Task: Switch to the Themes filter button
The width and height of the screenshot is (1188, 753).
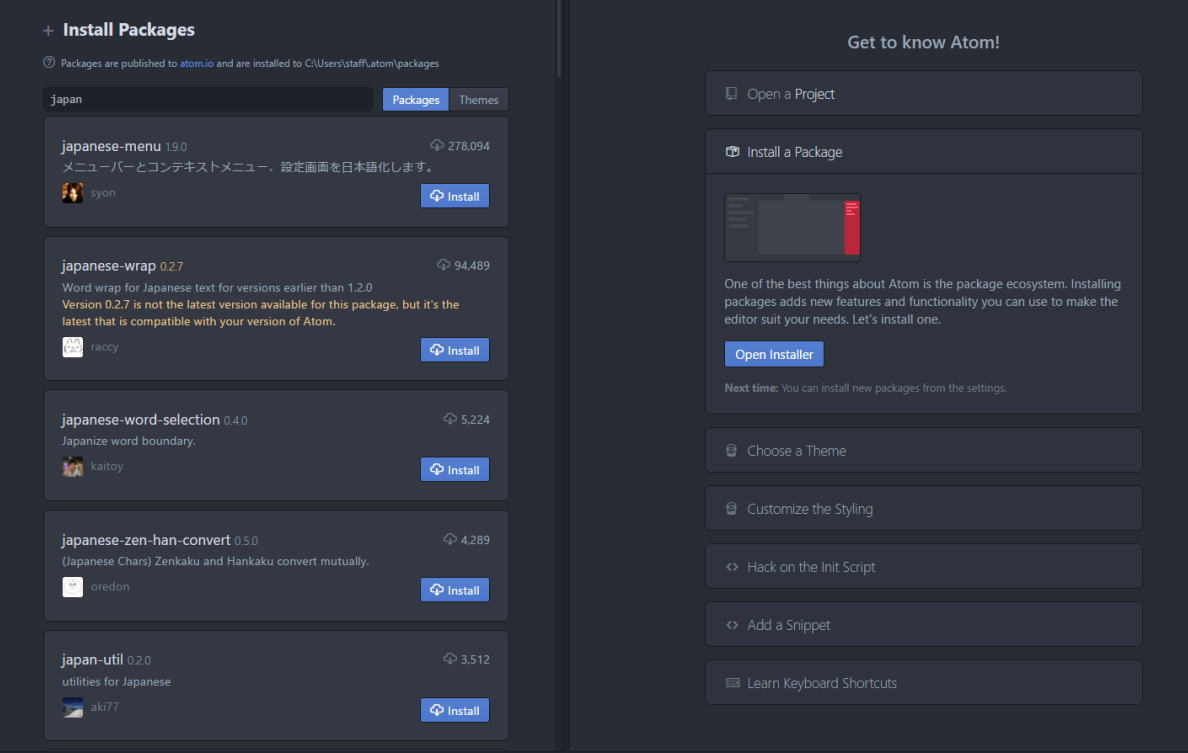Action: 478,100
